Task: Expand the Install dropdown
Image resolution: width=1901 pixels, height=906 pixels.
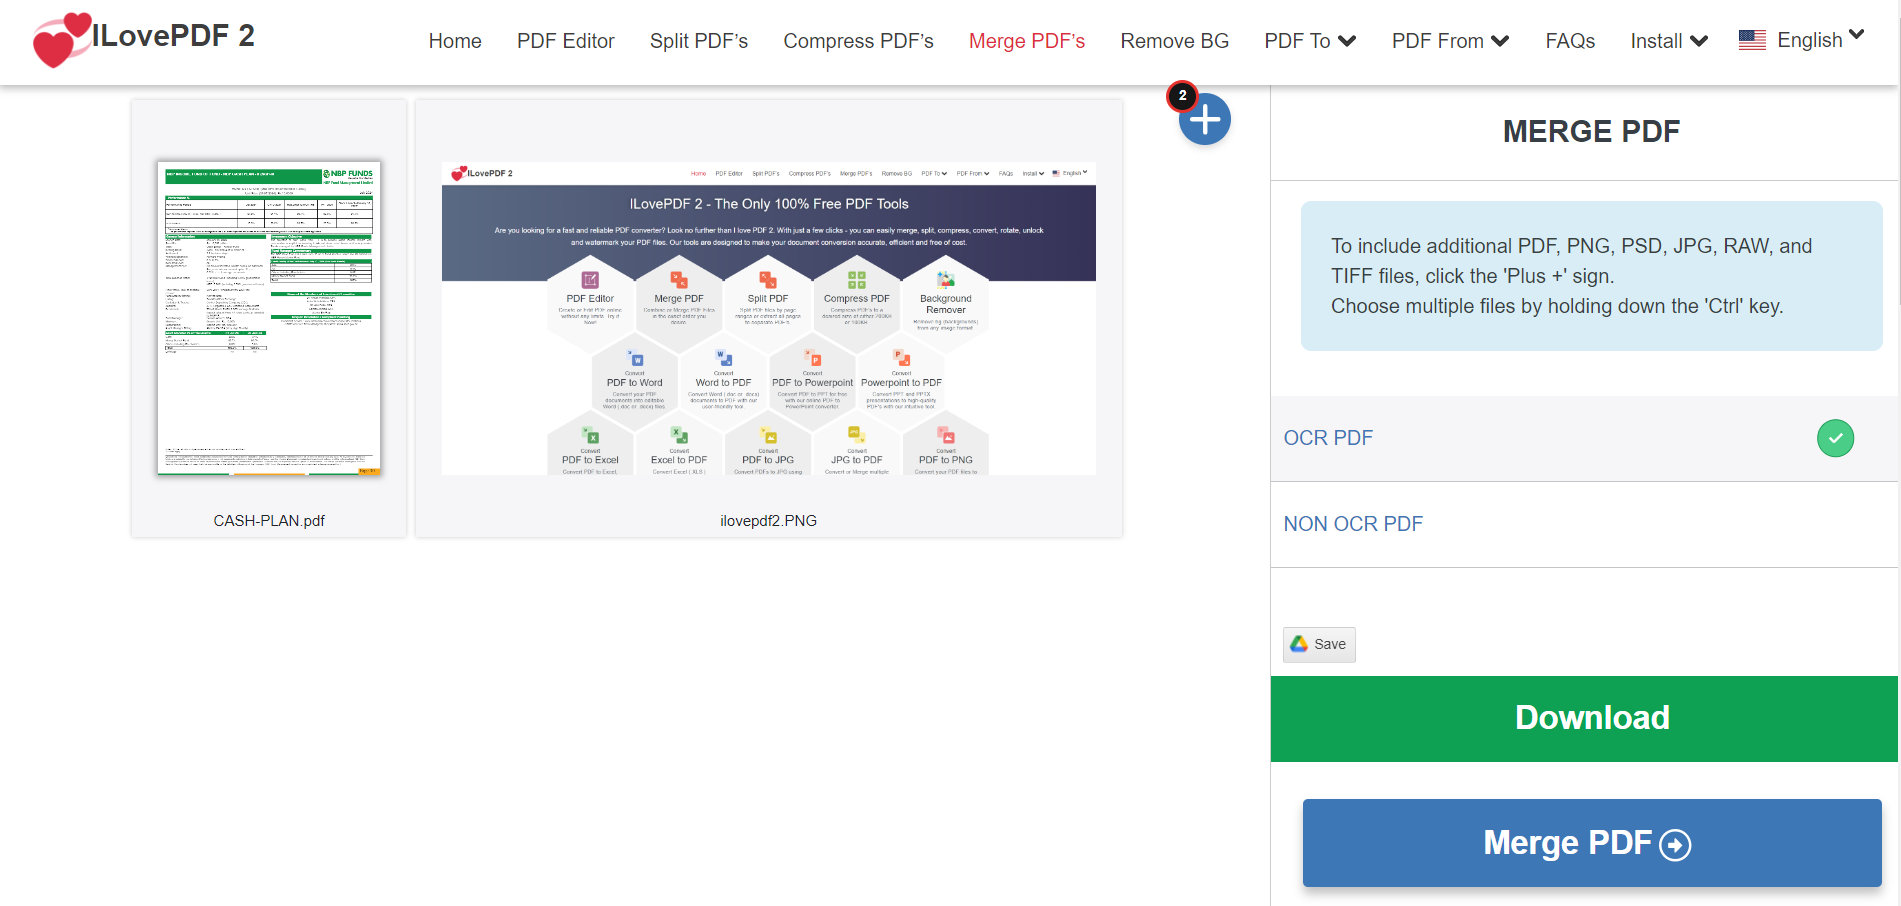Action: [1669, 41]
